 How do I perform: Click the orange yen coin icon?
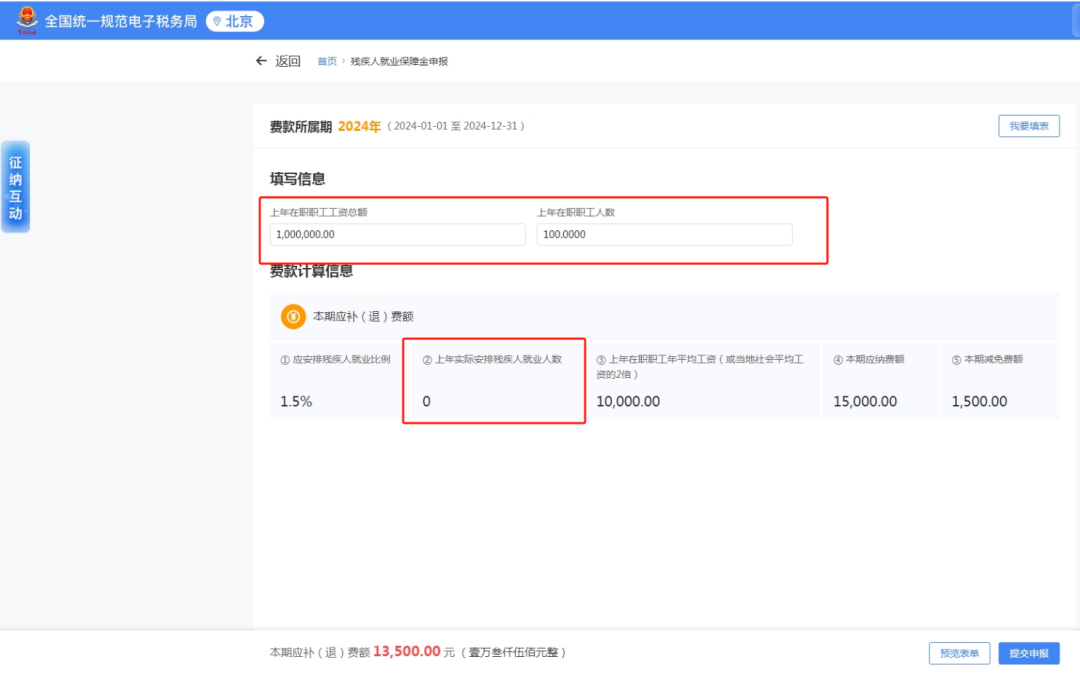tap(293, 316)
